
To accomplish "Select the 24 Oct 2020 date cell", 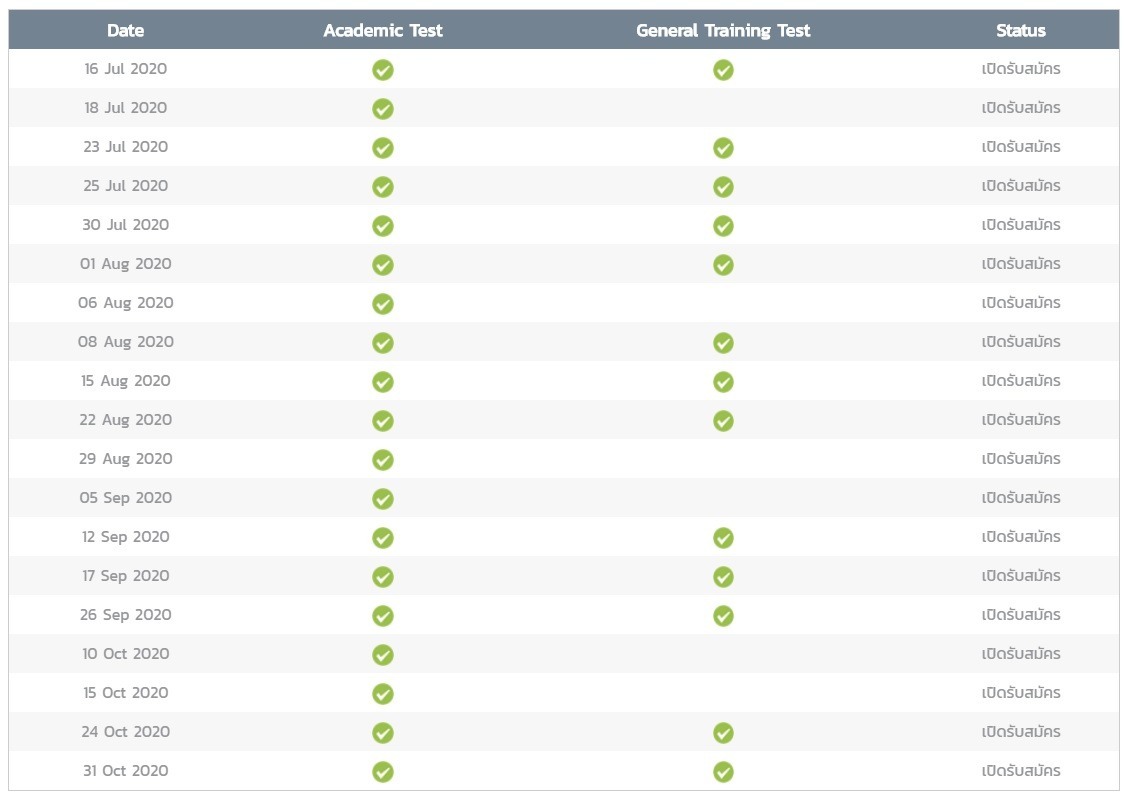I will [x=126, y=731].
